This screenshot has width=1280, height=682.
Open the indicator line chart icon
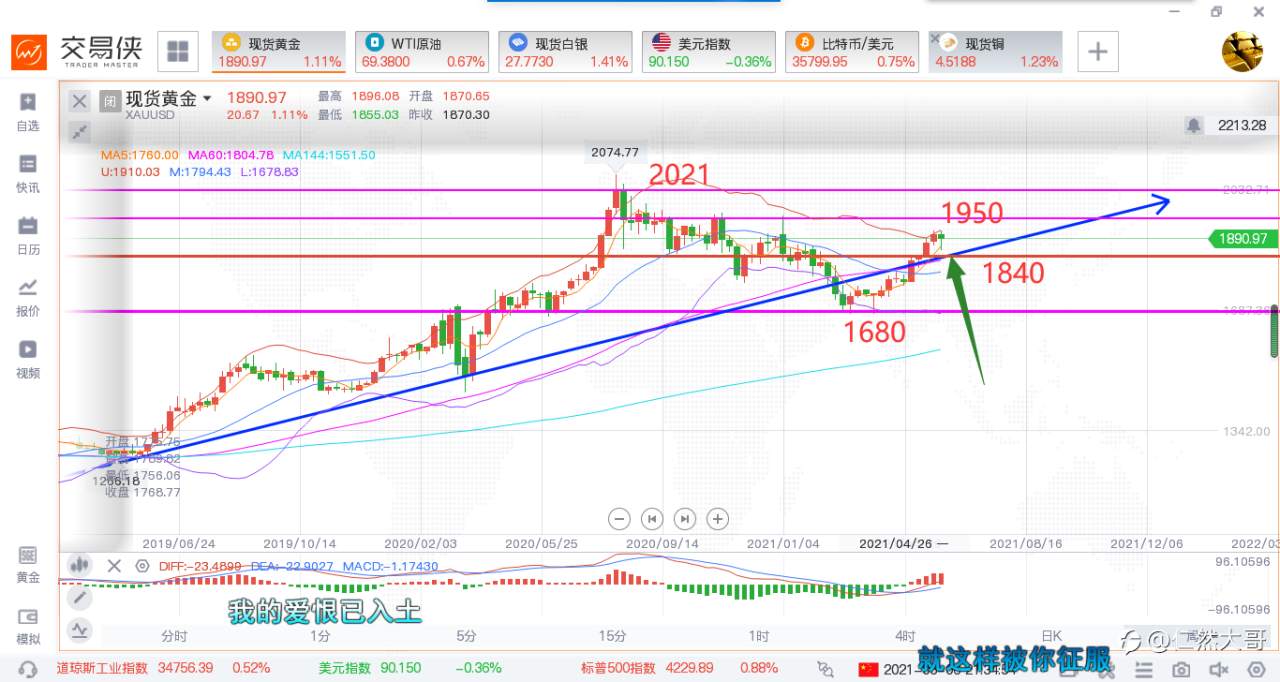79,630
